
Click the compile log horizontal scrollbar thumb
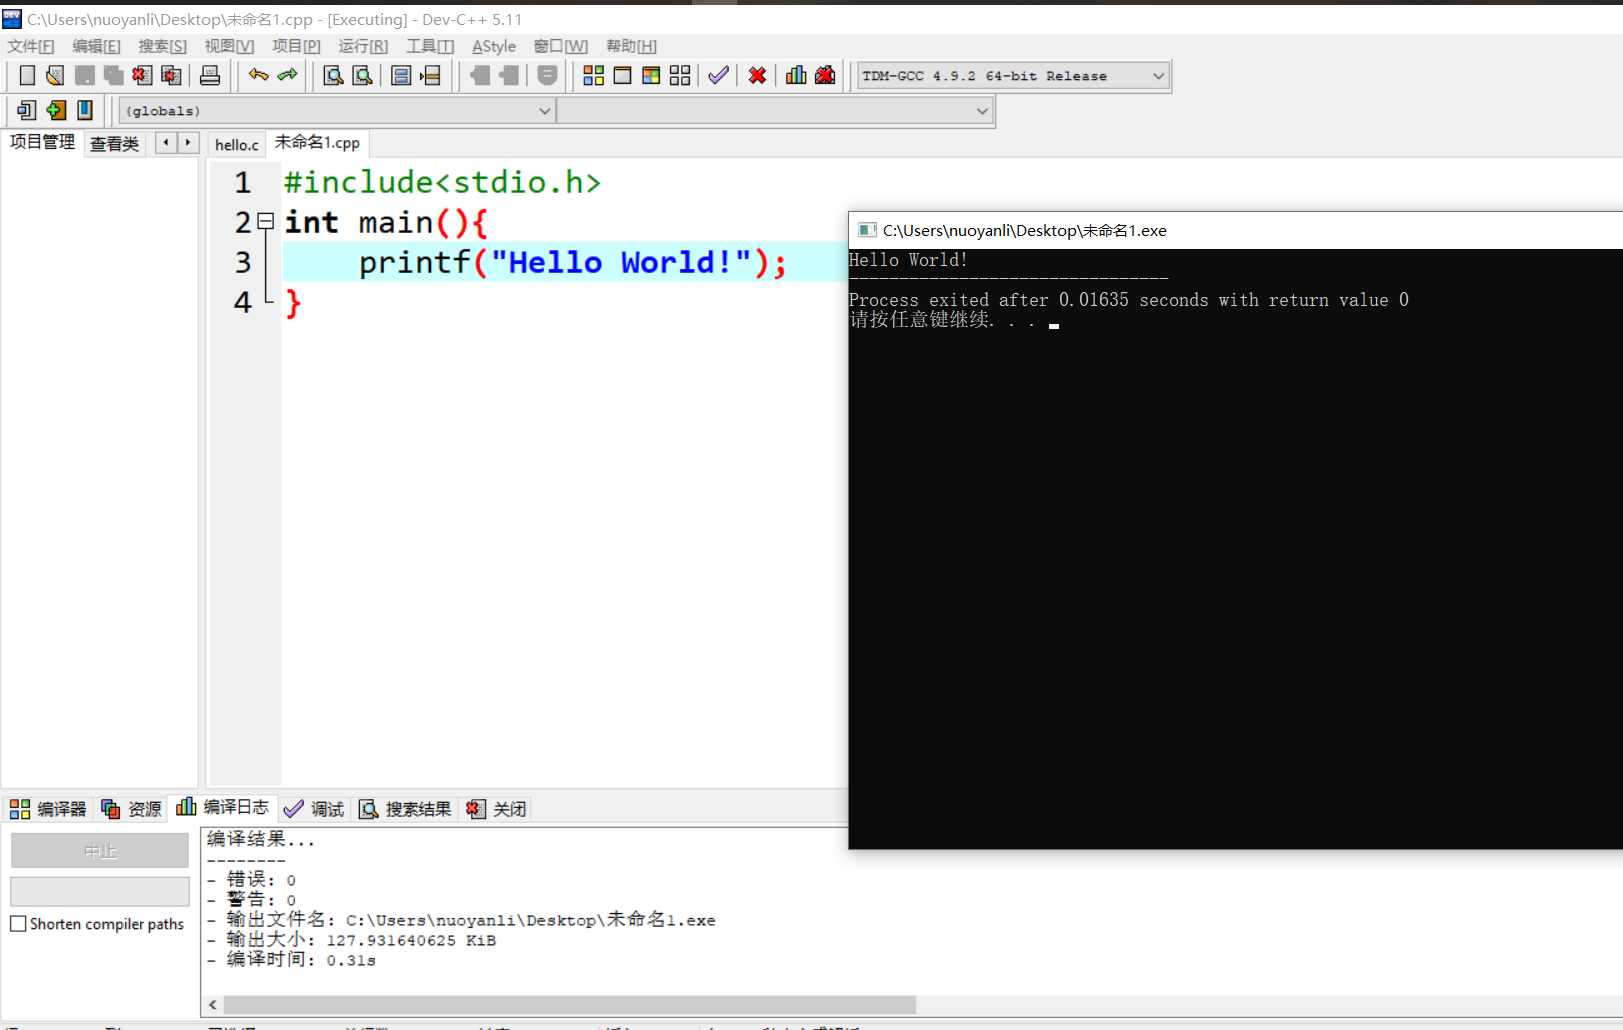coord(570,1004)
